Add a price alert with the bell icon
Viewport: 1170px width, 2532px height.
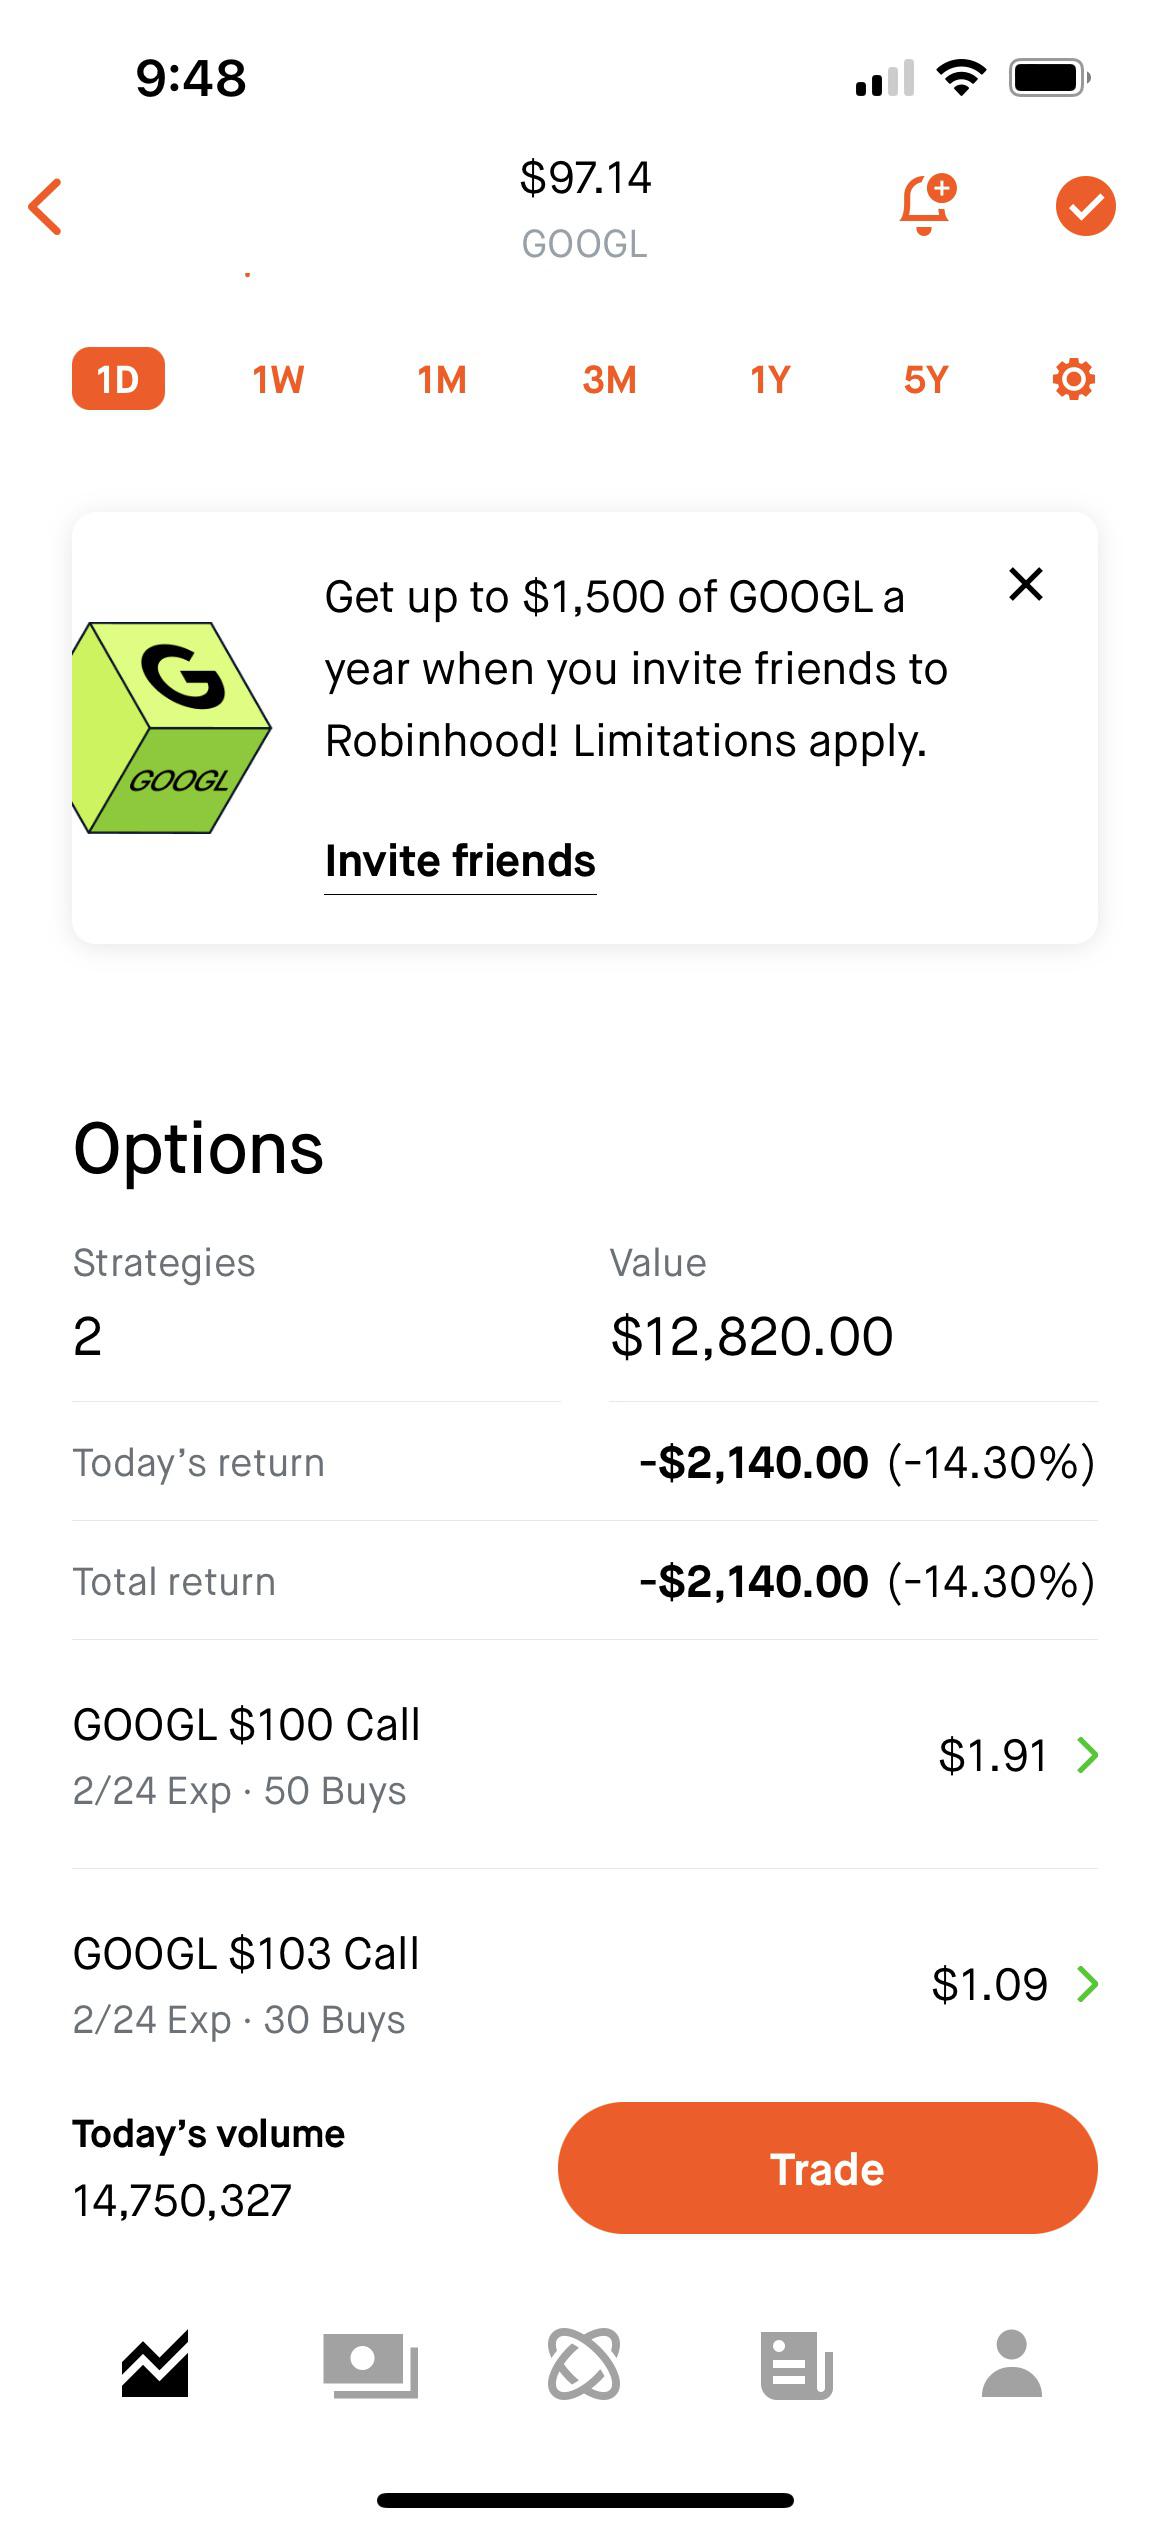pyautogui.click(x=926, y=205)
